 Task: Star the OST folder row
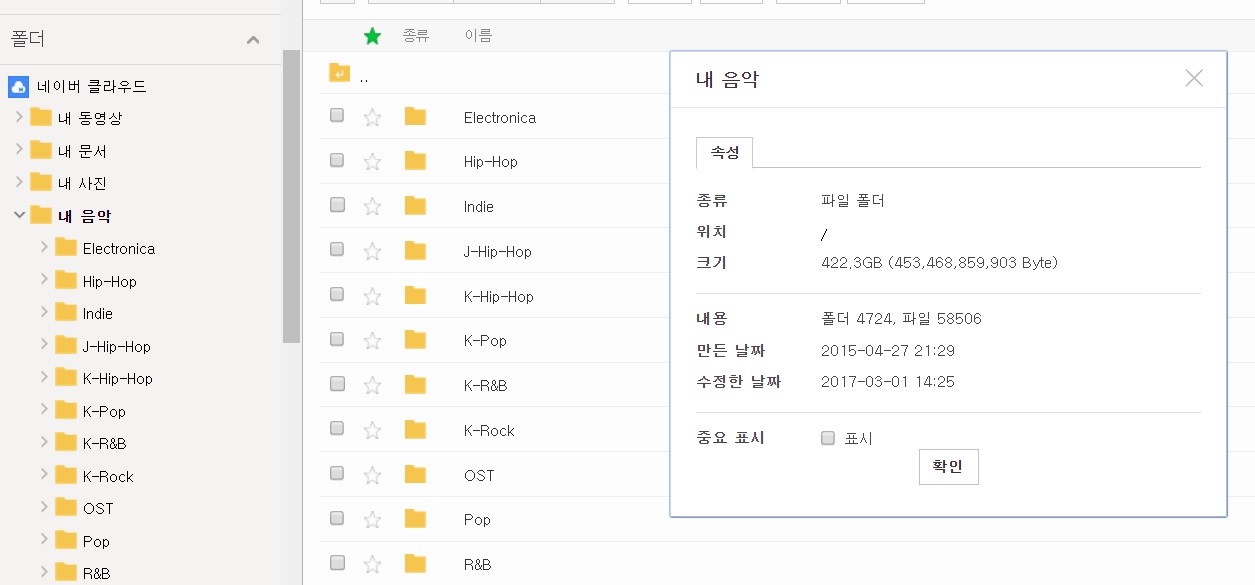[x=372, y=475]
